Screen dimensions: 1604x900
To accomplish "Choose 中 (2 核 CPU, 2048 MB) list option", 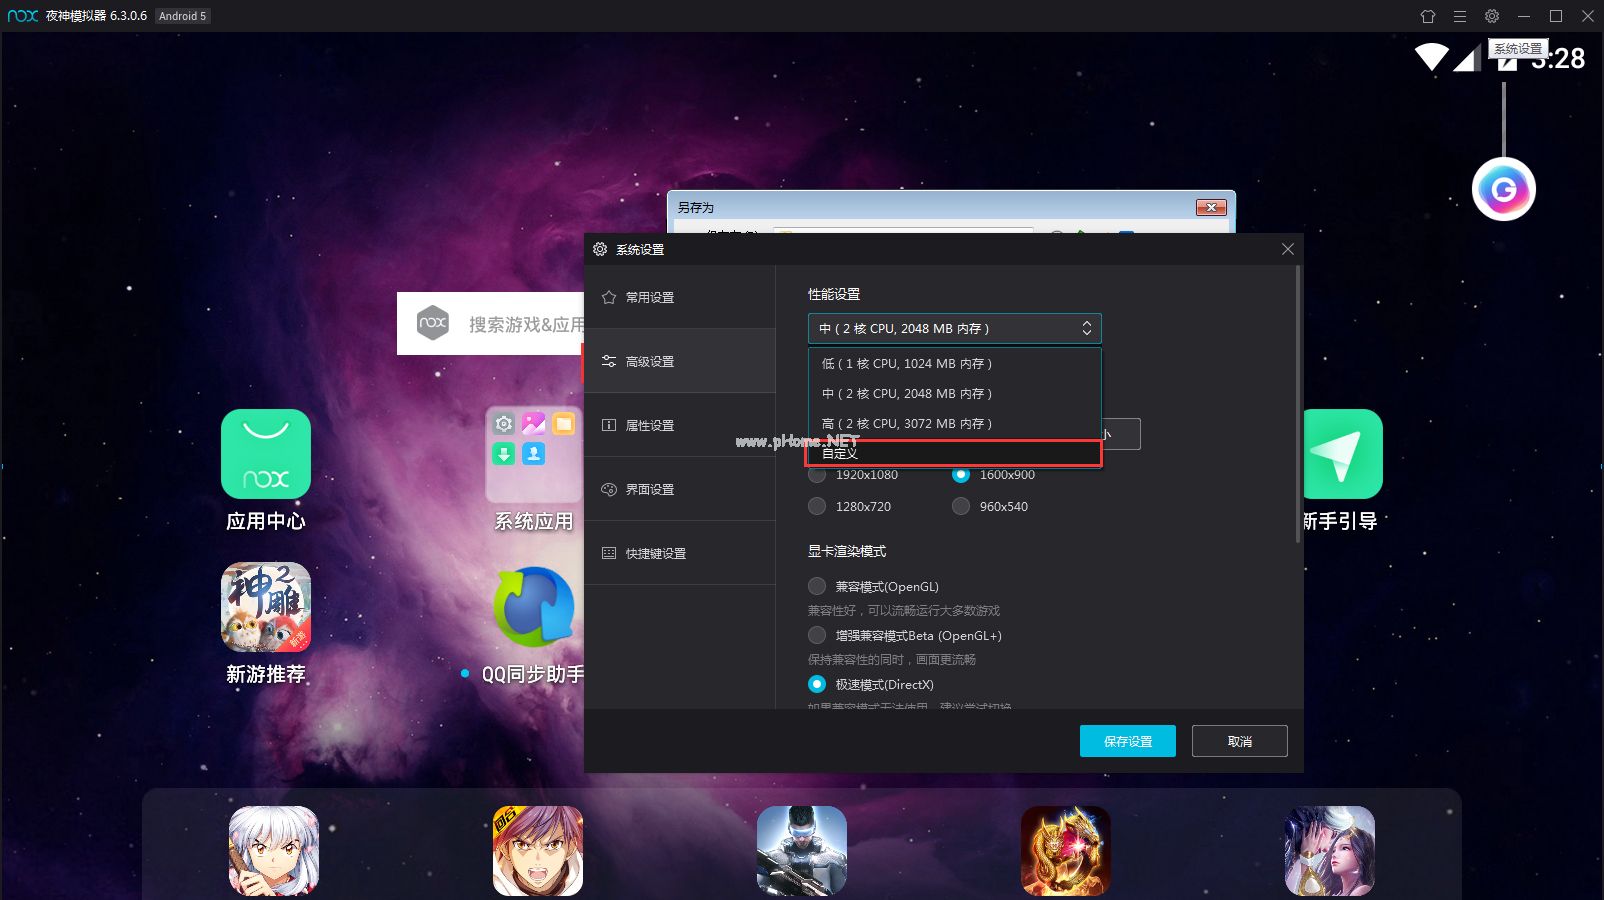I will (x=955, y=394).
